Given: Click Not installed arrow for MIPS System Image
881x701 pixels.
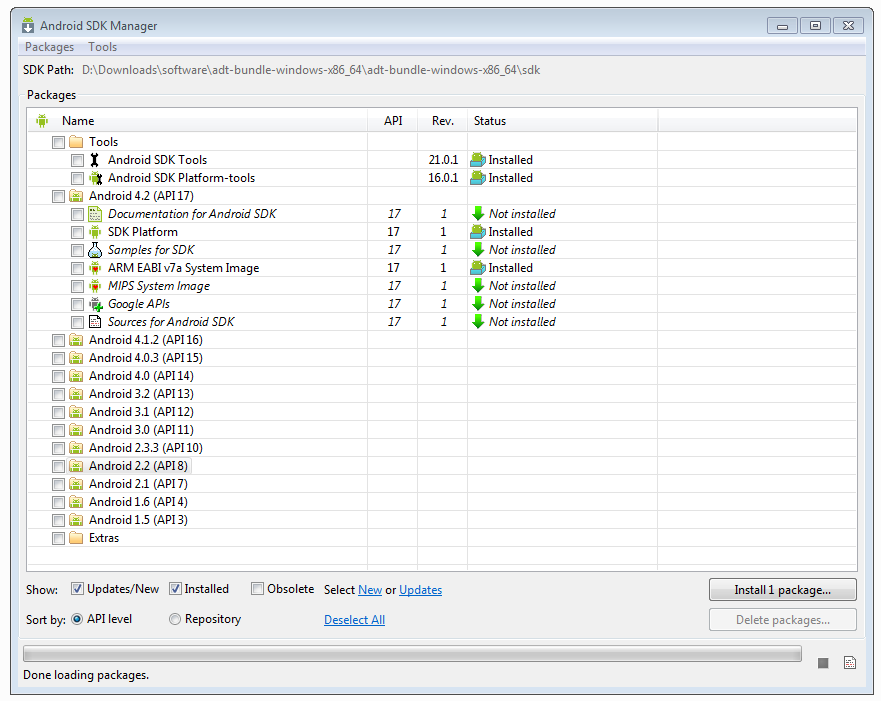Looking at the screenshot, I should pos(478,286).
